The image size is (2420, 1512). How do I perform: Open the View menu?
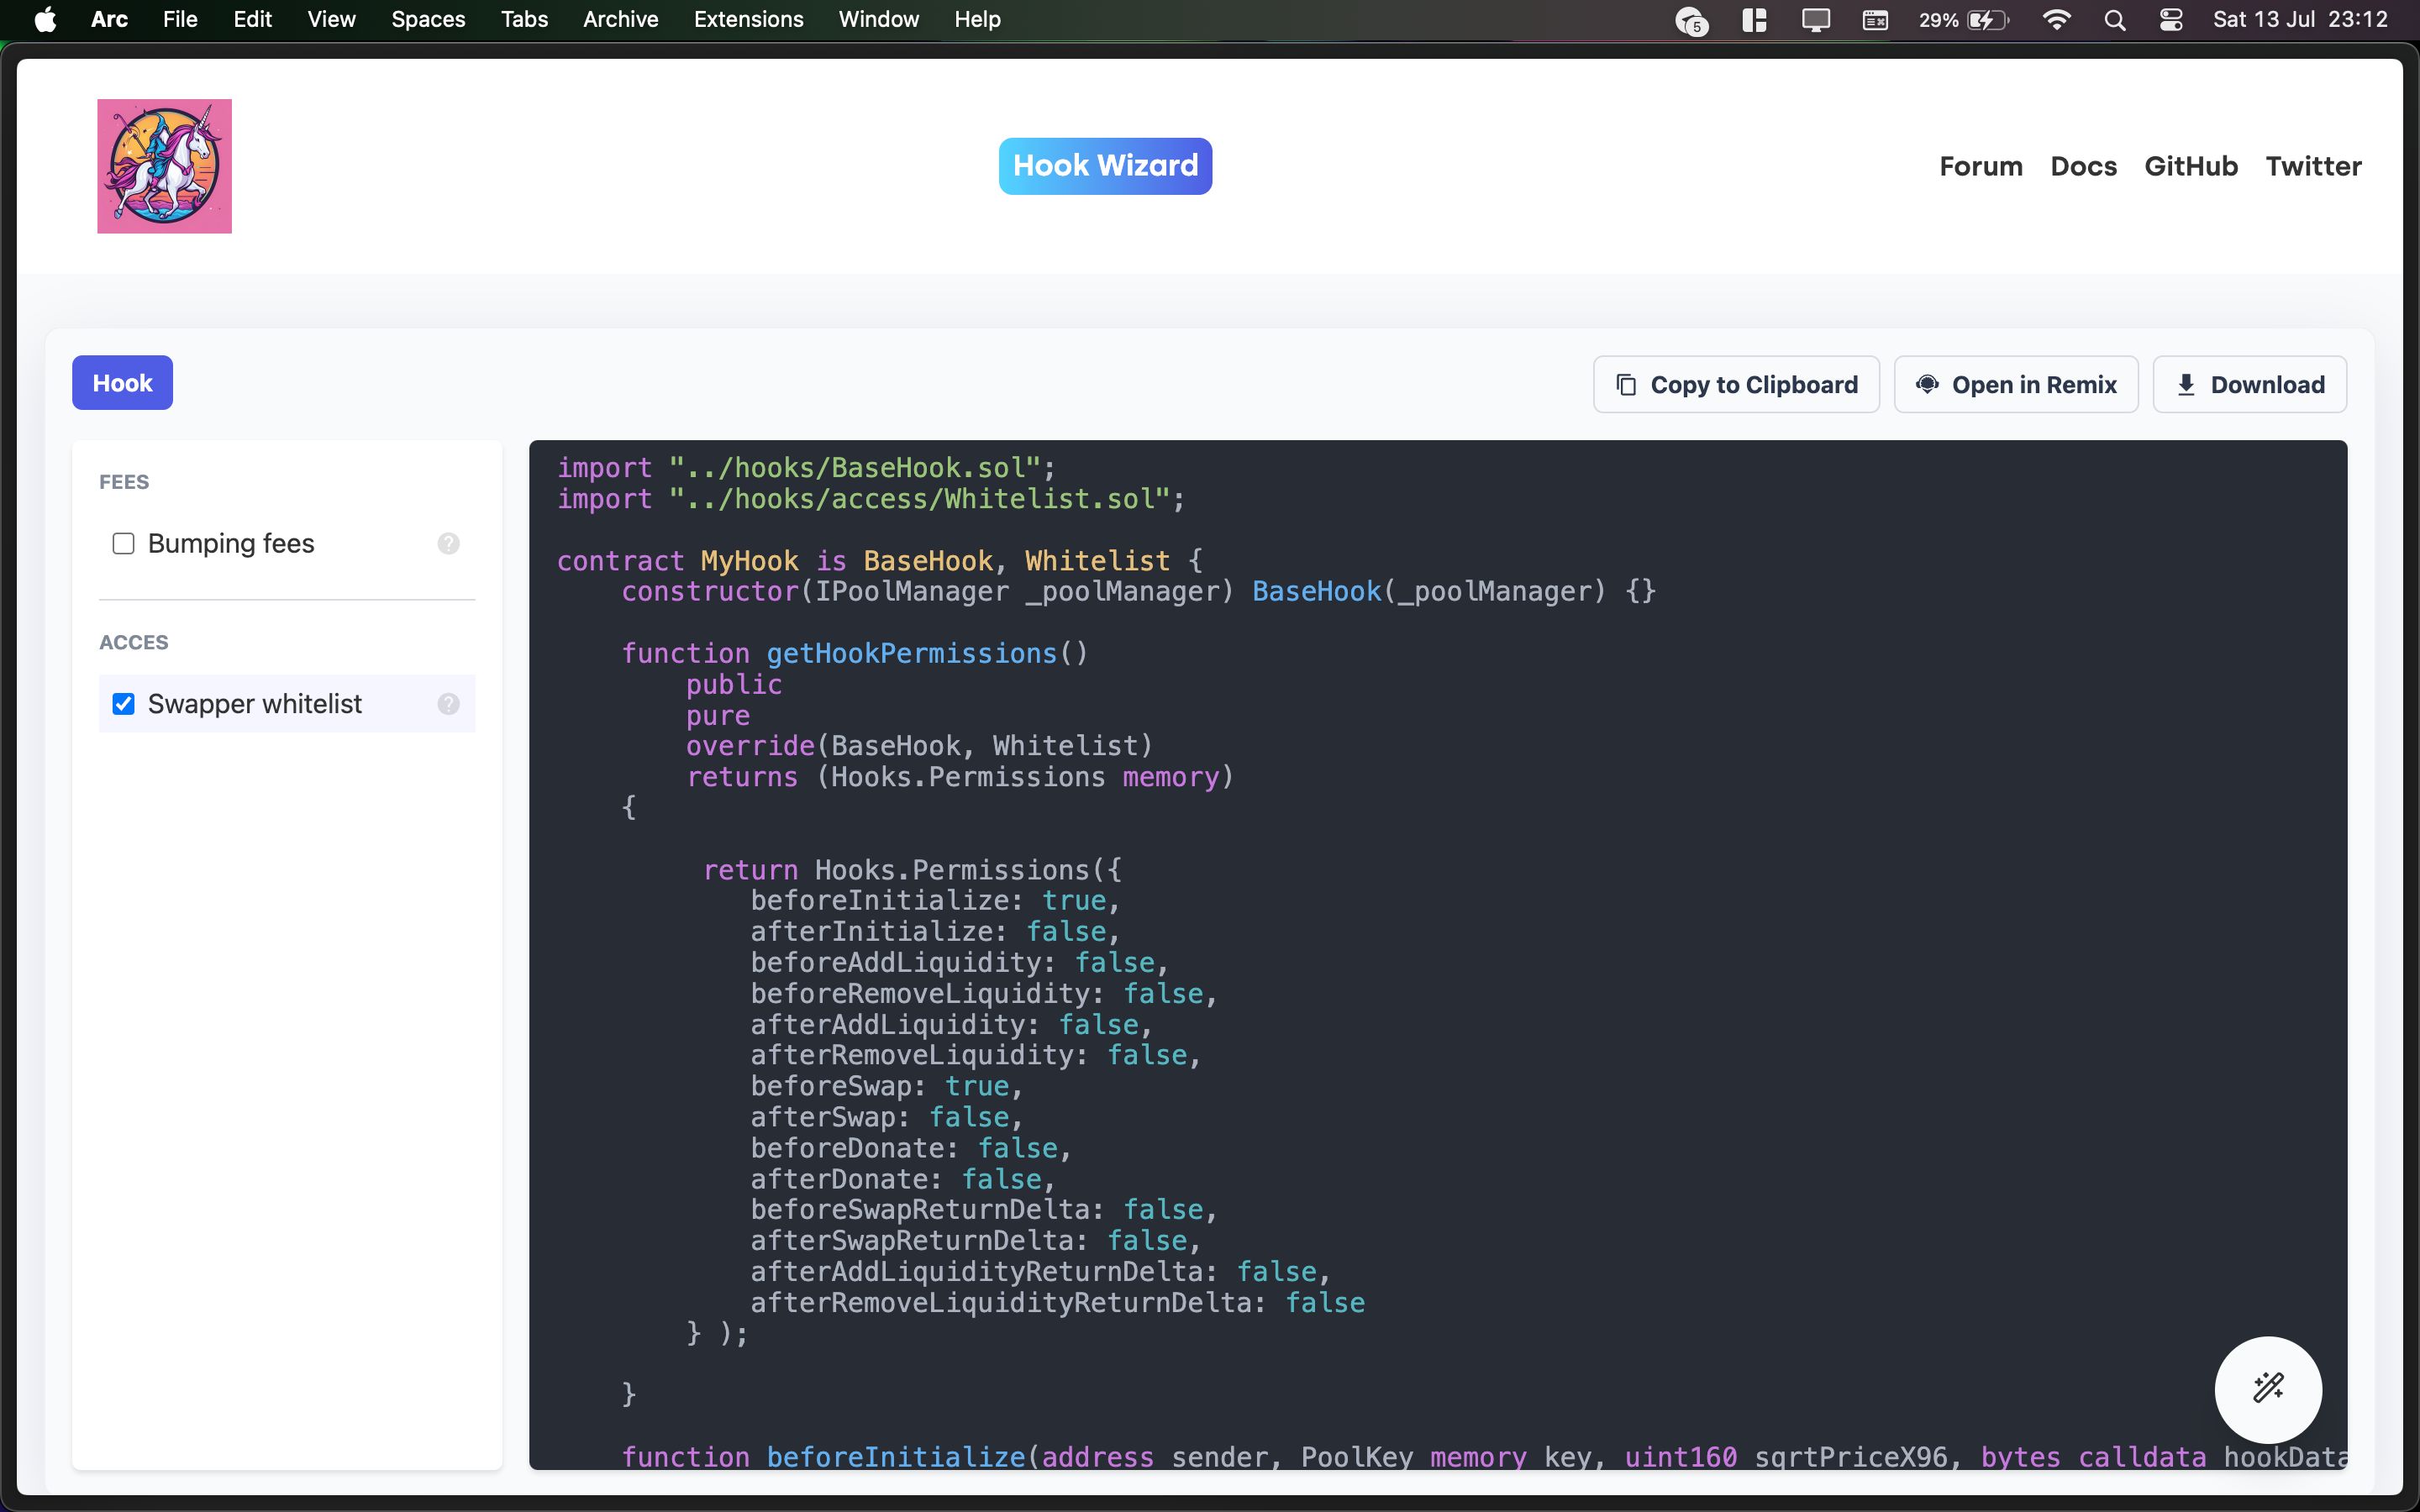click(331, 20)
